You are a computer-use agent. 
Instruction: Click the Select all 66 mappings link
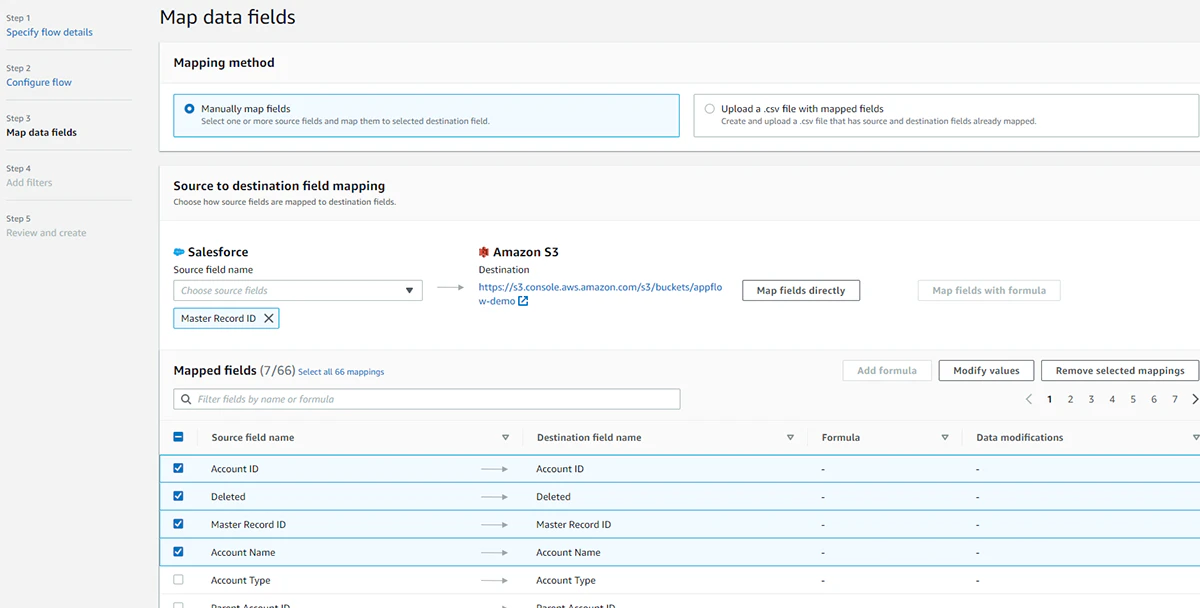pyautogui.click(x=341, y=371)
